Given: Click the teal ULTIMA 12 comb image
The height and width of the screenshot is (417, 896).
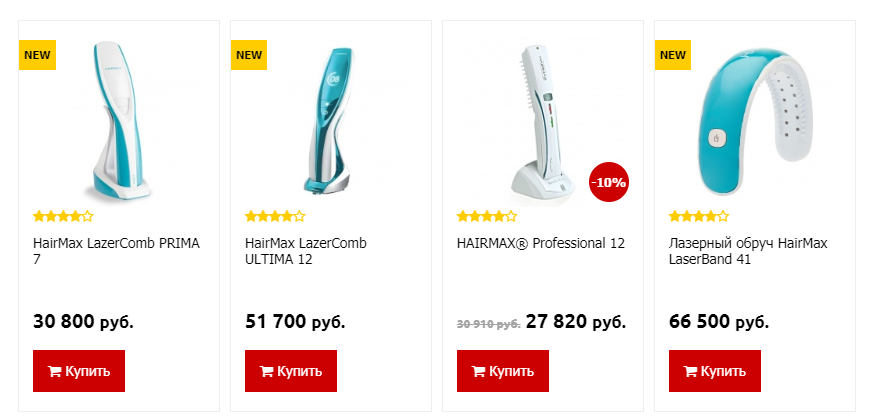Looking at the screenshot, I should (330, 120).
